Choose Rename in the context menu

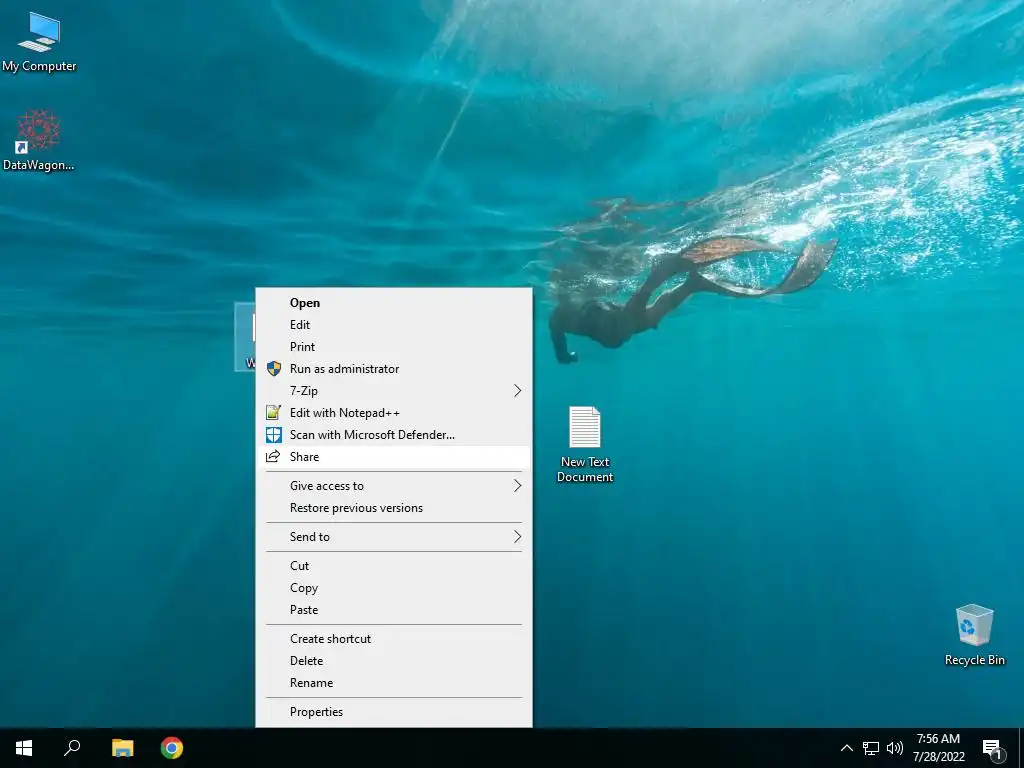pos(394,682)
